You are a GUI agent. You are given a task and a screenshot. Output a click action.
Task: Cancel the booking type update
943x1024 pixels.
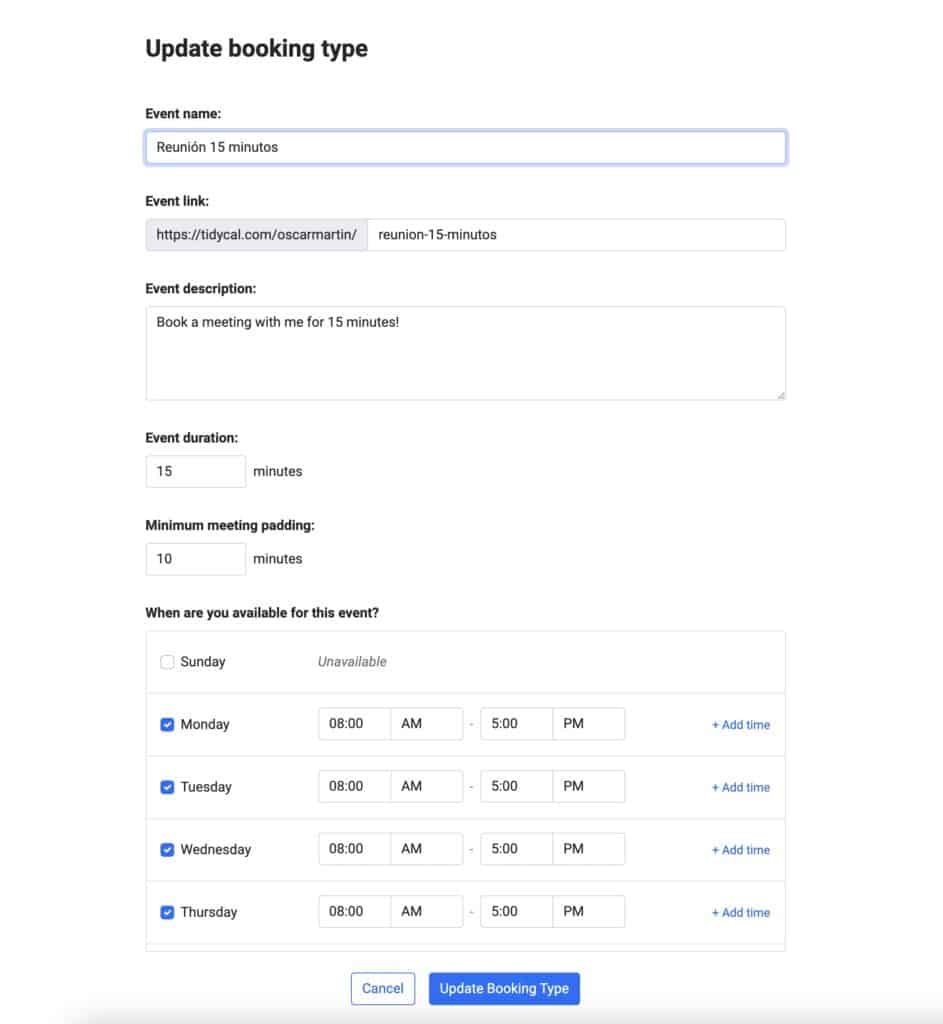click(383, 989)
